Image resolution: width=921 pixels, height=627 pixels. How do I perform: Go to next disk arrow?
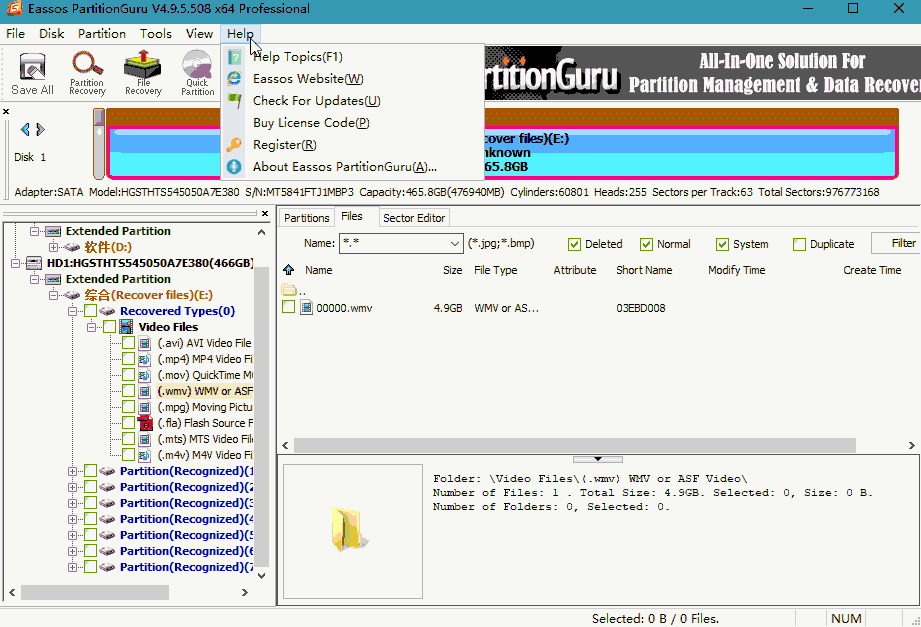(x=40, y=129)
